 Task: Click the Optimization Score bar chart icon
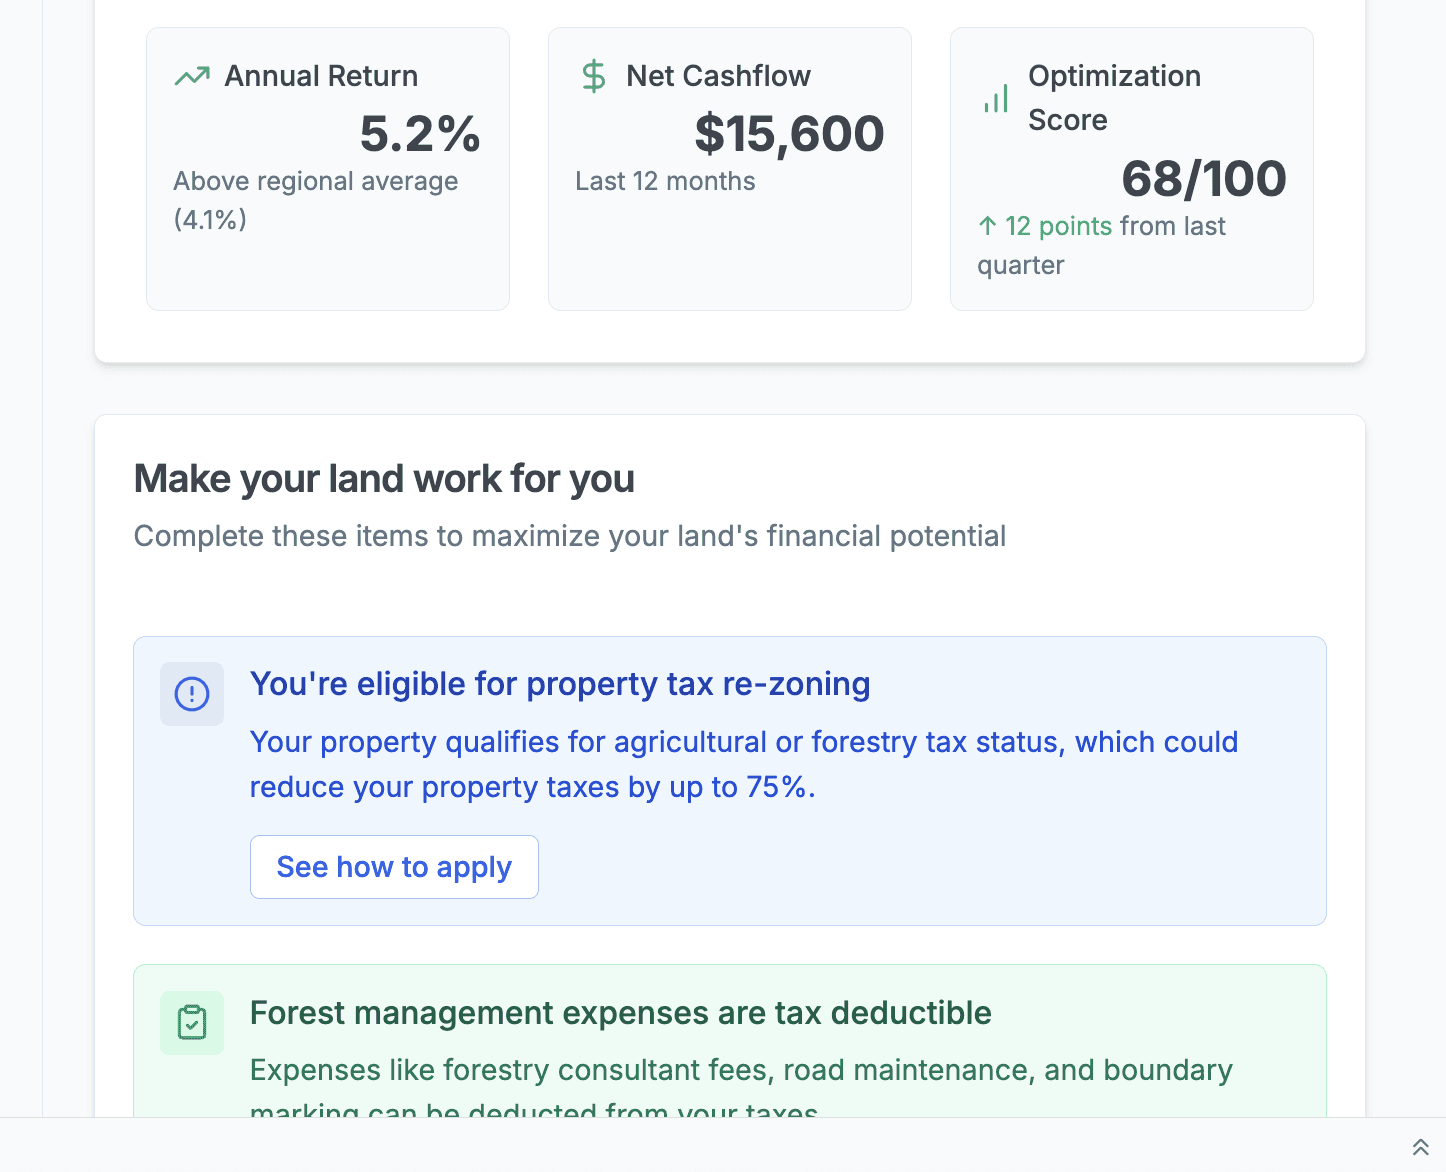(996, 98)
